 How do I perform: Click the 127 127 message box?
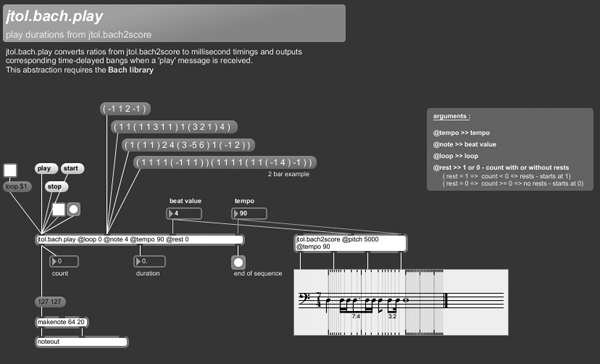50,302
